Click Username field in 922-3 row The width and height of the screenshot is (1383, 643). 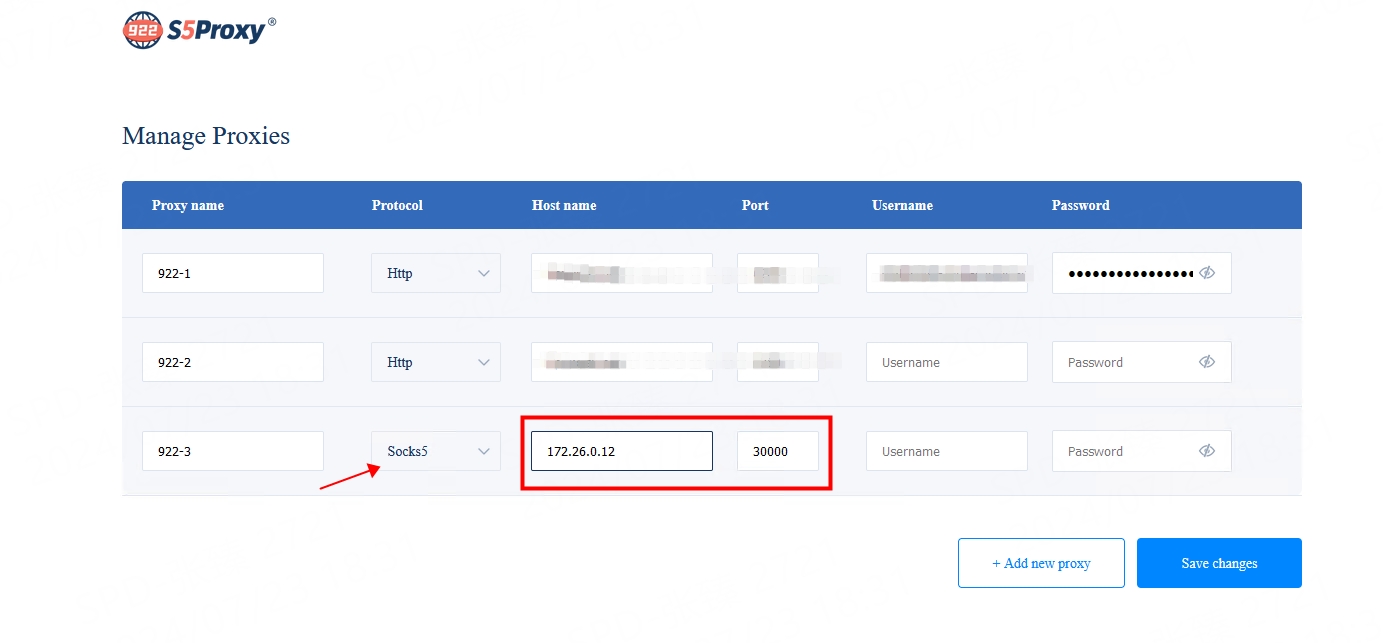[946, 451]
